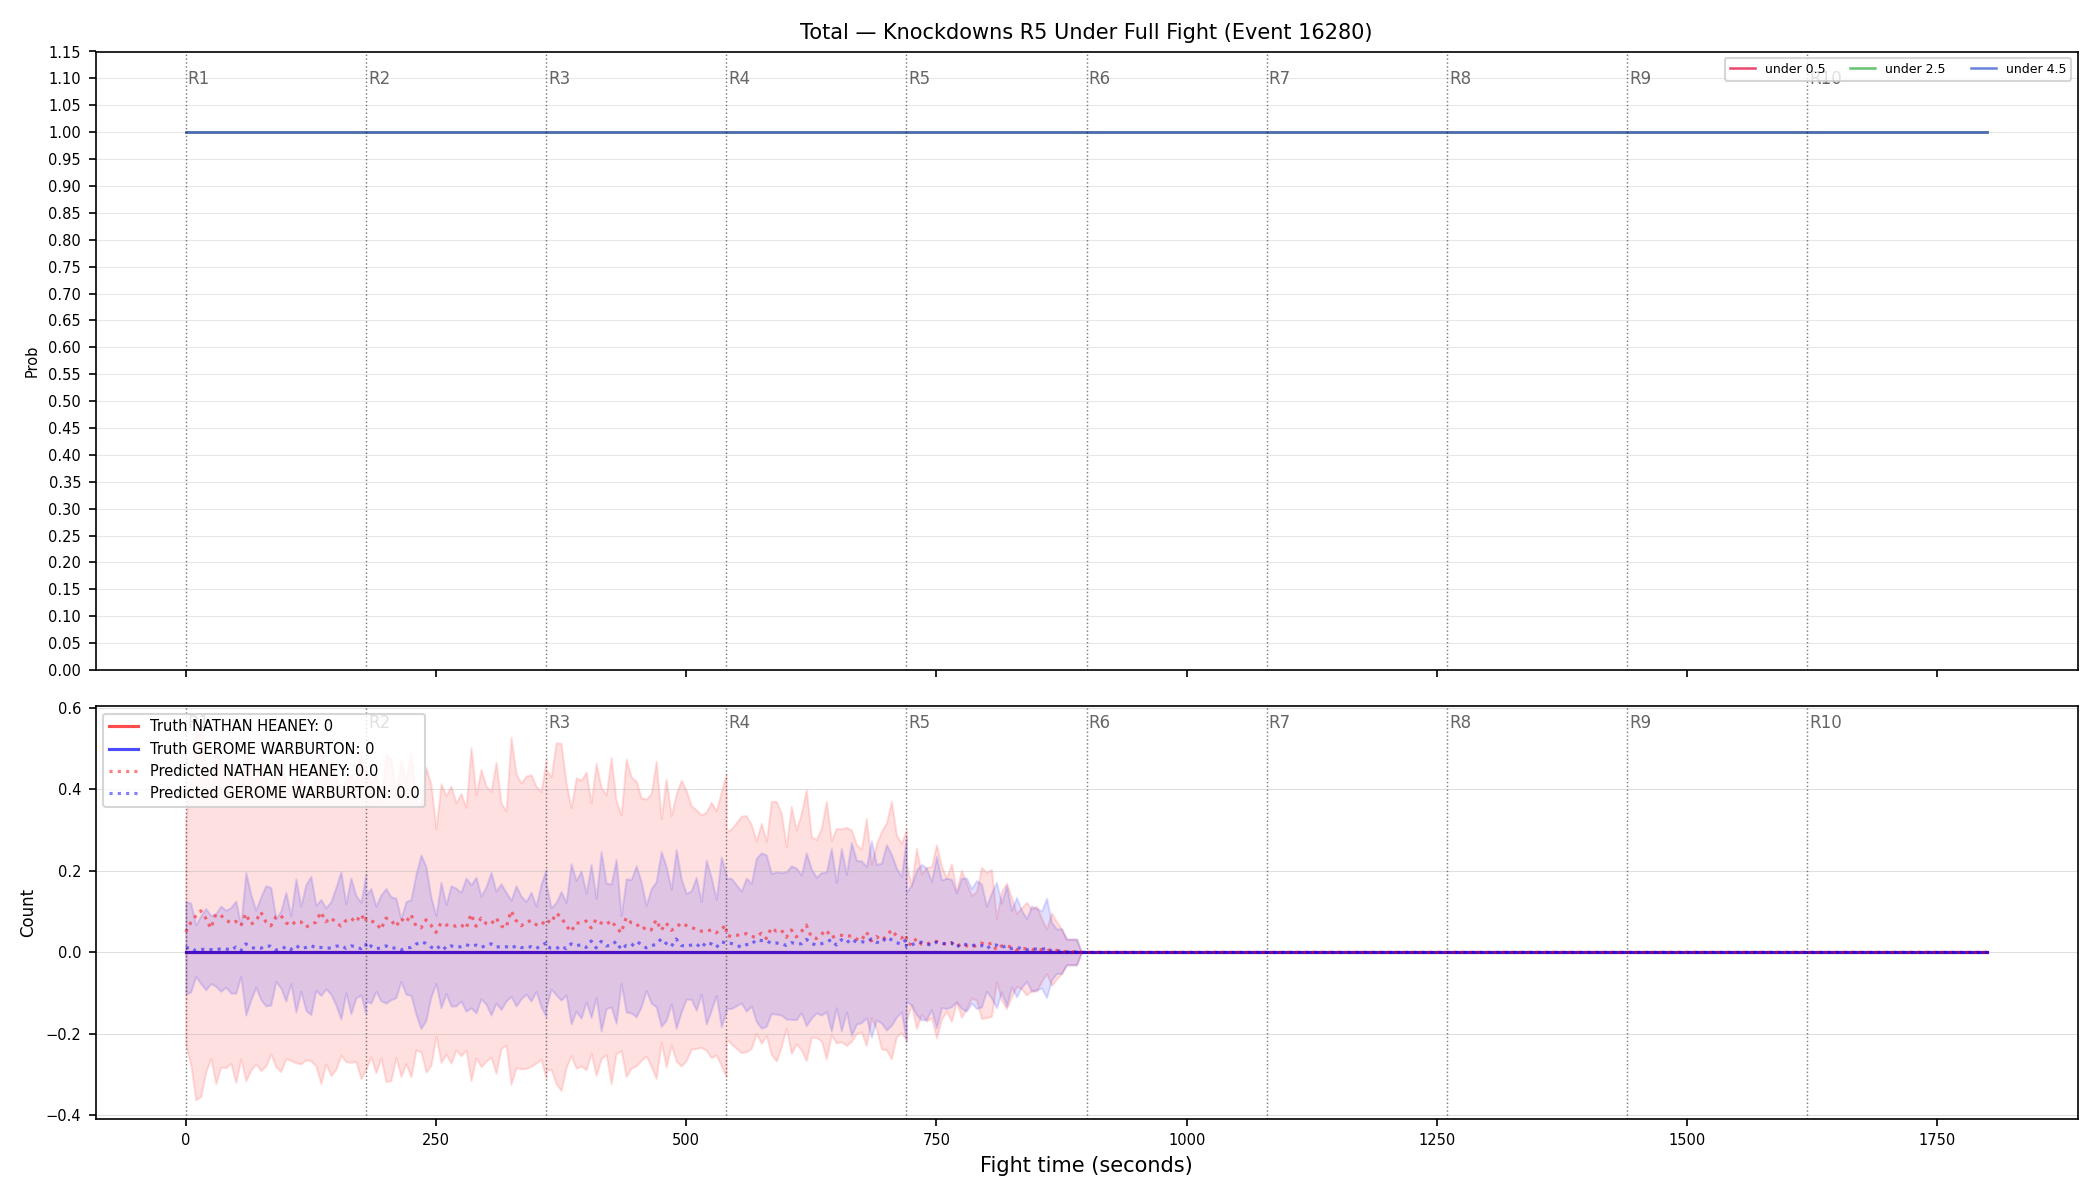The height and width of the screenshot is (1200, 2100).
Task: Click the R3 round marker in top chart
Action: pos(559,78)
